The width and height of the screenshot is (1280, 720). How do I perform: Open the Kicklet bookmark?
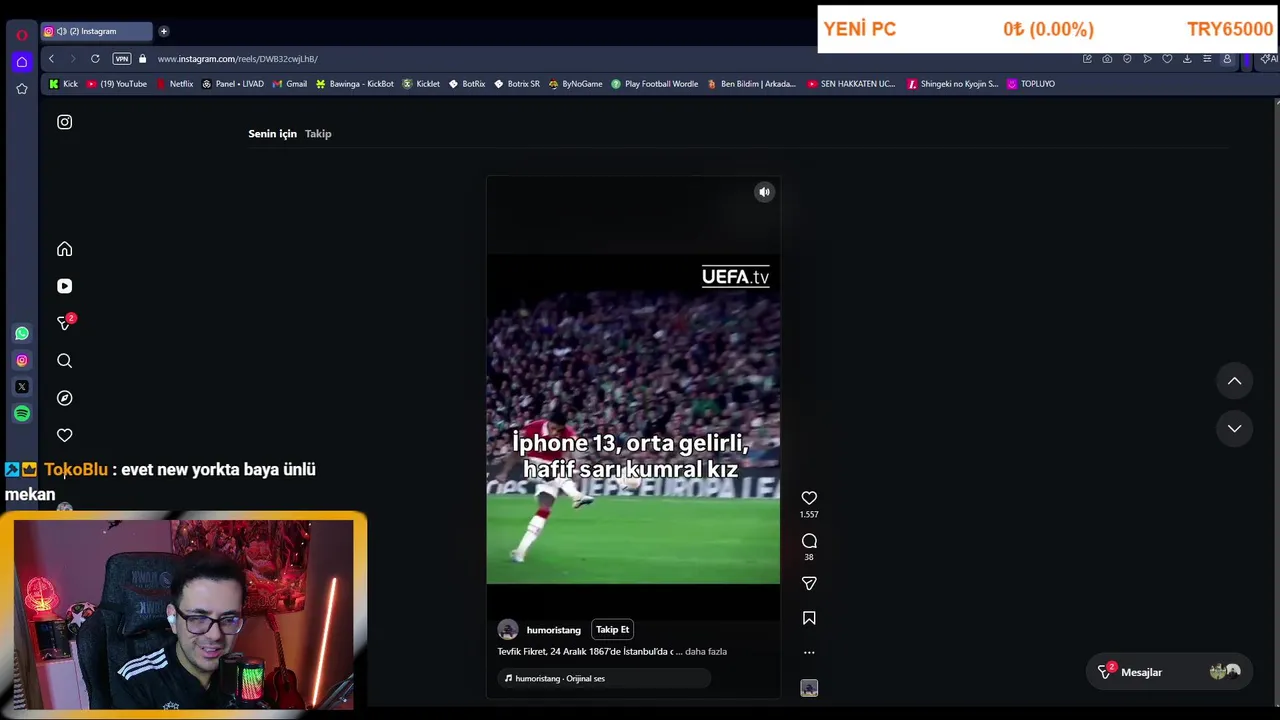pyautogui.click(x=421, y=84)
